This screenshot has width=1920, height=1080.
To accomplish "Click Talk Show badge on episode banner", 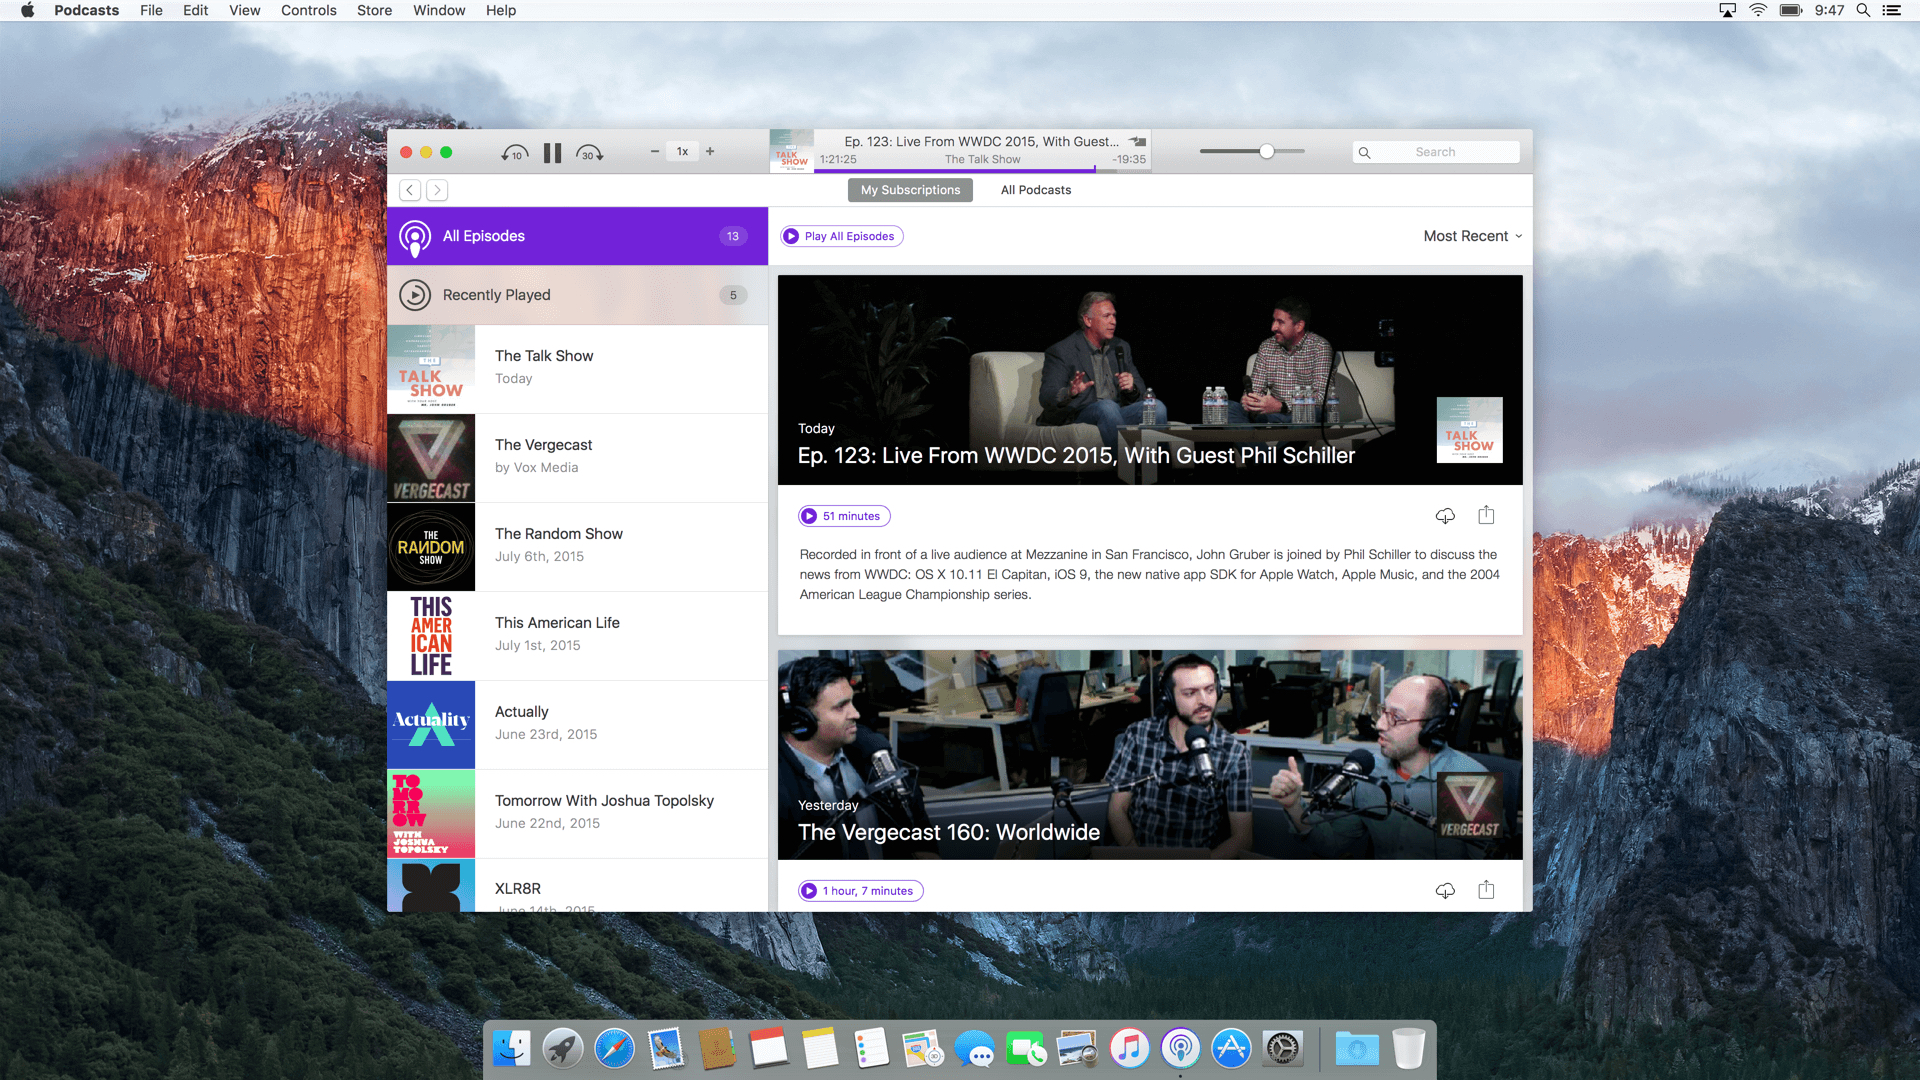I will tap(1469, 430).
